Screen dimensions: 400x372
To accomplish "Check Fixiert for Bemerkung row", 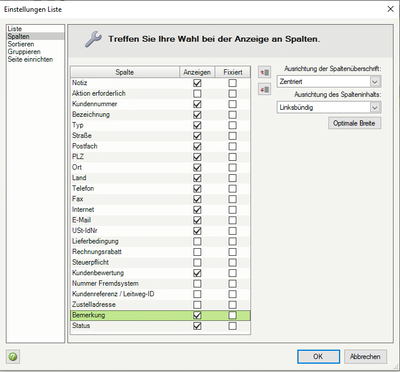I will pyautogui.click(x=233, y=315).
